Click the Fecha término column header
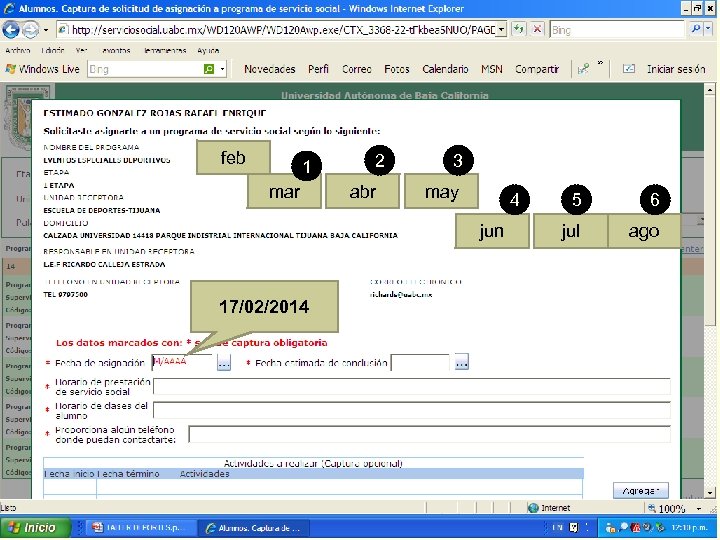The height and width of the screenshot is (540, 720). (129, 474)
